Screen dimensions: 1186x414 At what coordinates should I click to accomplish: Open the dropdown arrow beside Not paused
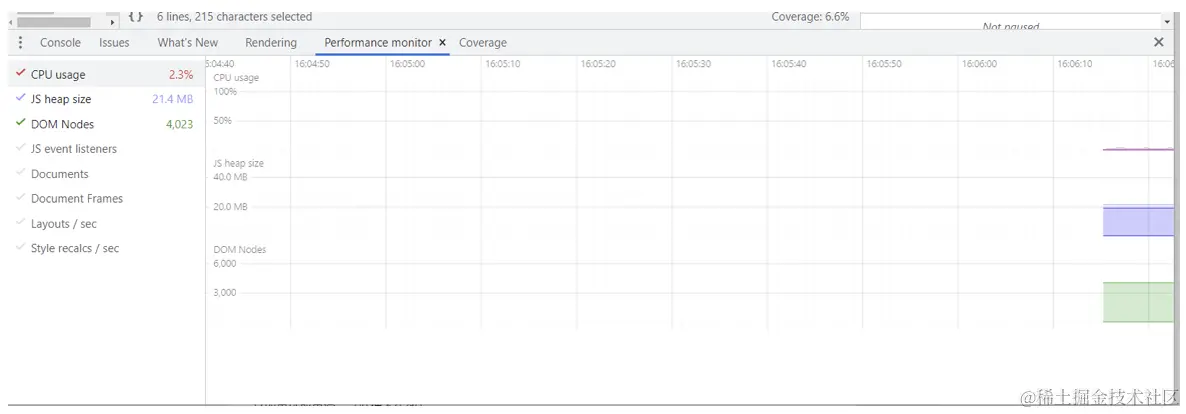pos(1166,23)
